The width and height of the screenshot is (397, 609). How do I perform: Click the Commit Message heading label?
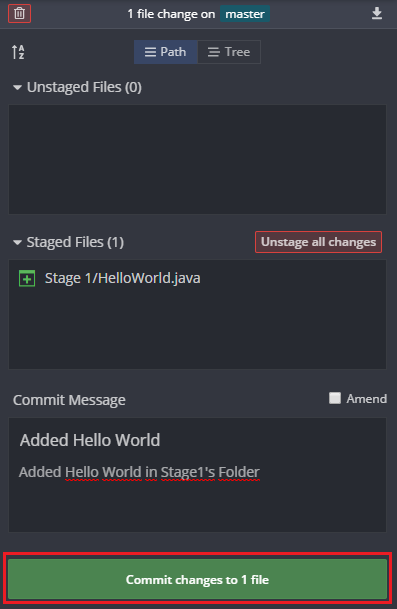69,400
